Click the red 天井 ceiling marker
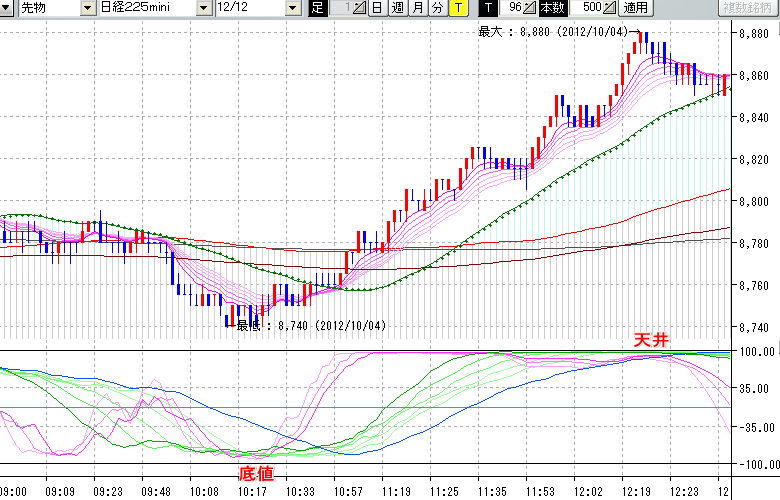The image size is (780, 500). tap(650, 340)
